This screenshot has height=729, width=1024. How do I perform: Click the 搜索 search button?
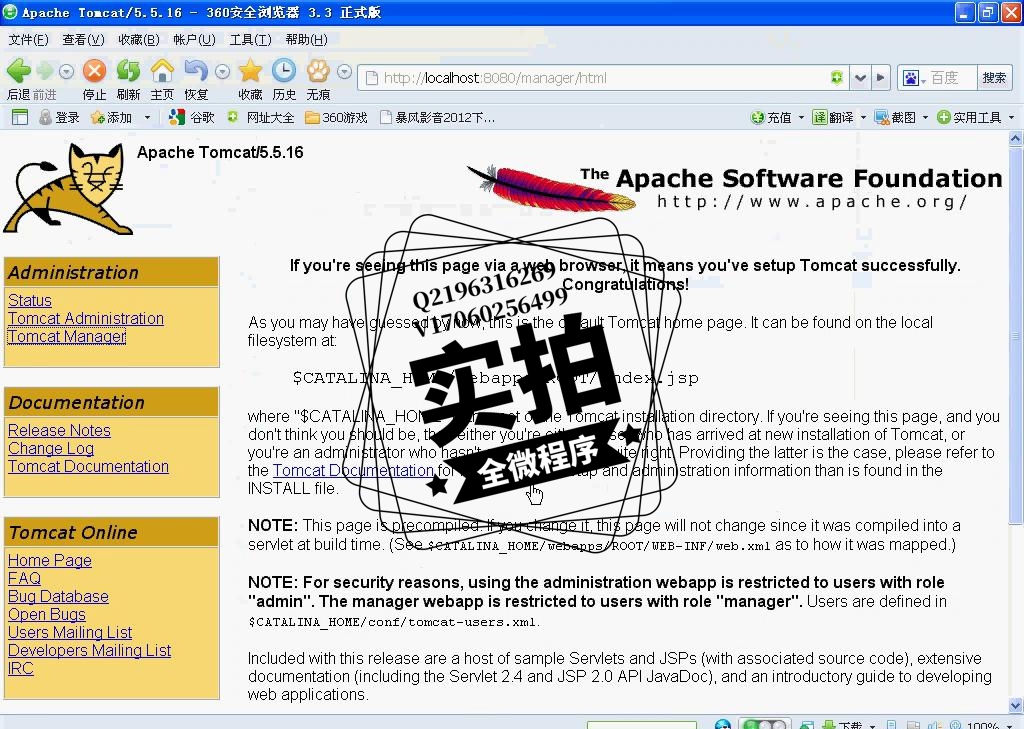994,78
